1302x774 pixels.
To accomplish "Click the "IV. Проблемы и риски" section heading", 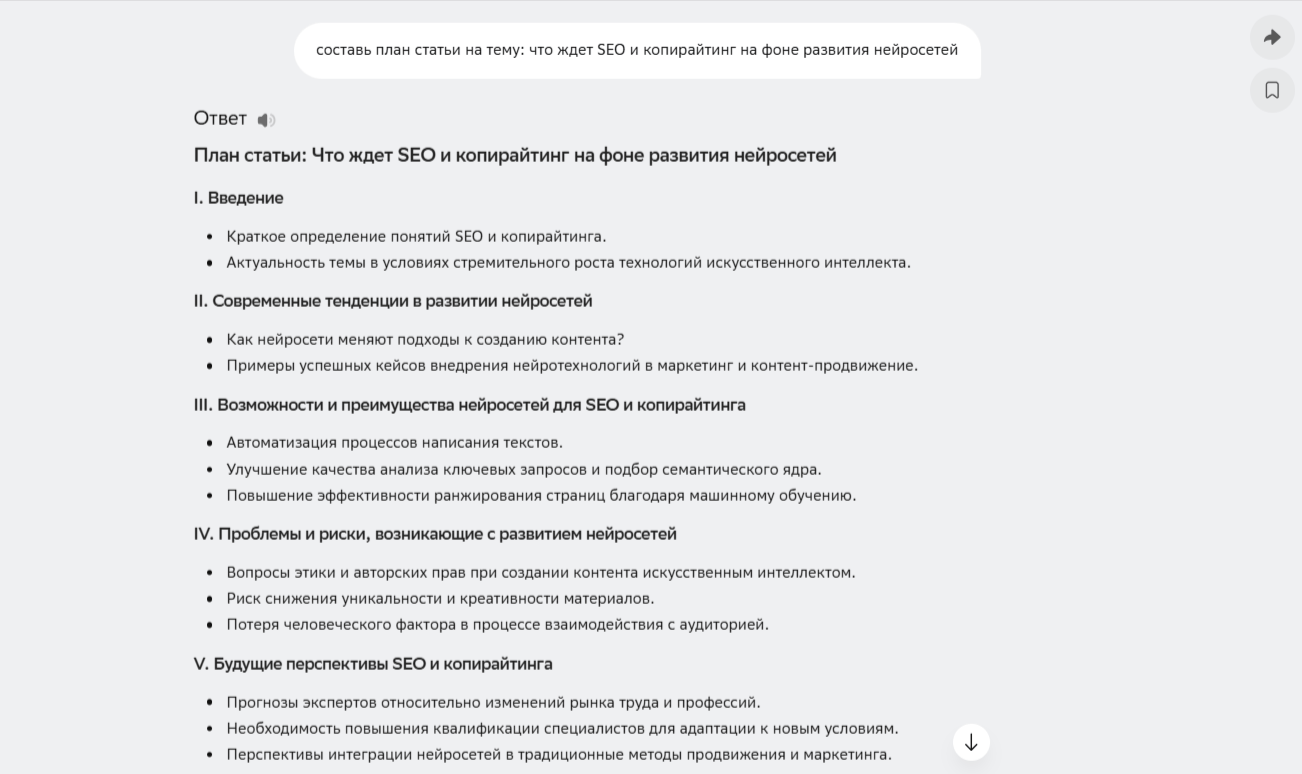I will [435, 534].
